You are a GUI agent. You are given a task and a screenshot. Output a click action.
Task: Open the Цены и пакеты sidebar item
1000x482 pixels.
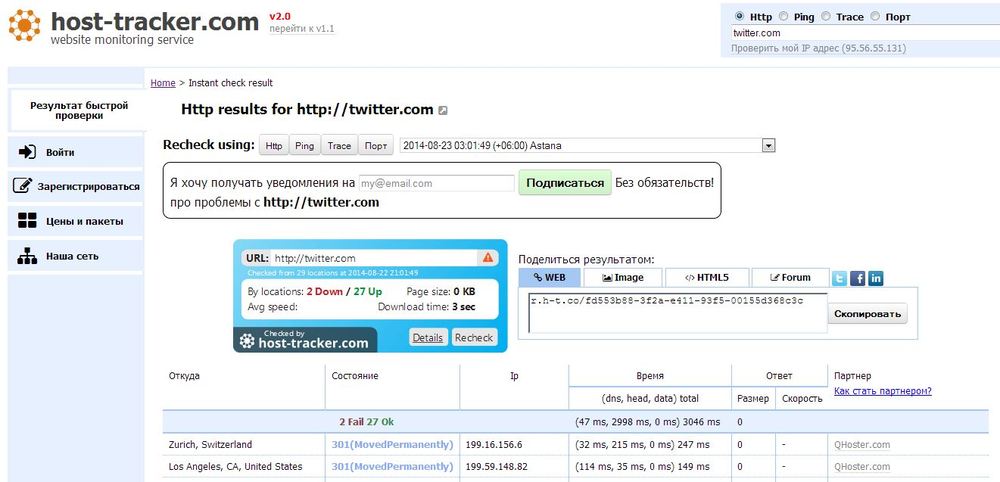[x=75, y=221]
